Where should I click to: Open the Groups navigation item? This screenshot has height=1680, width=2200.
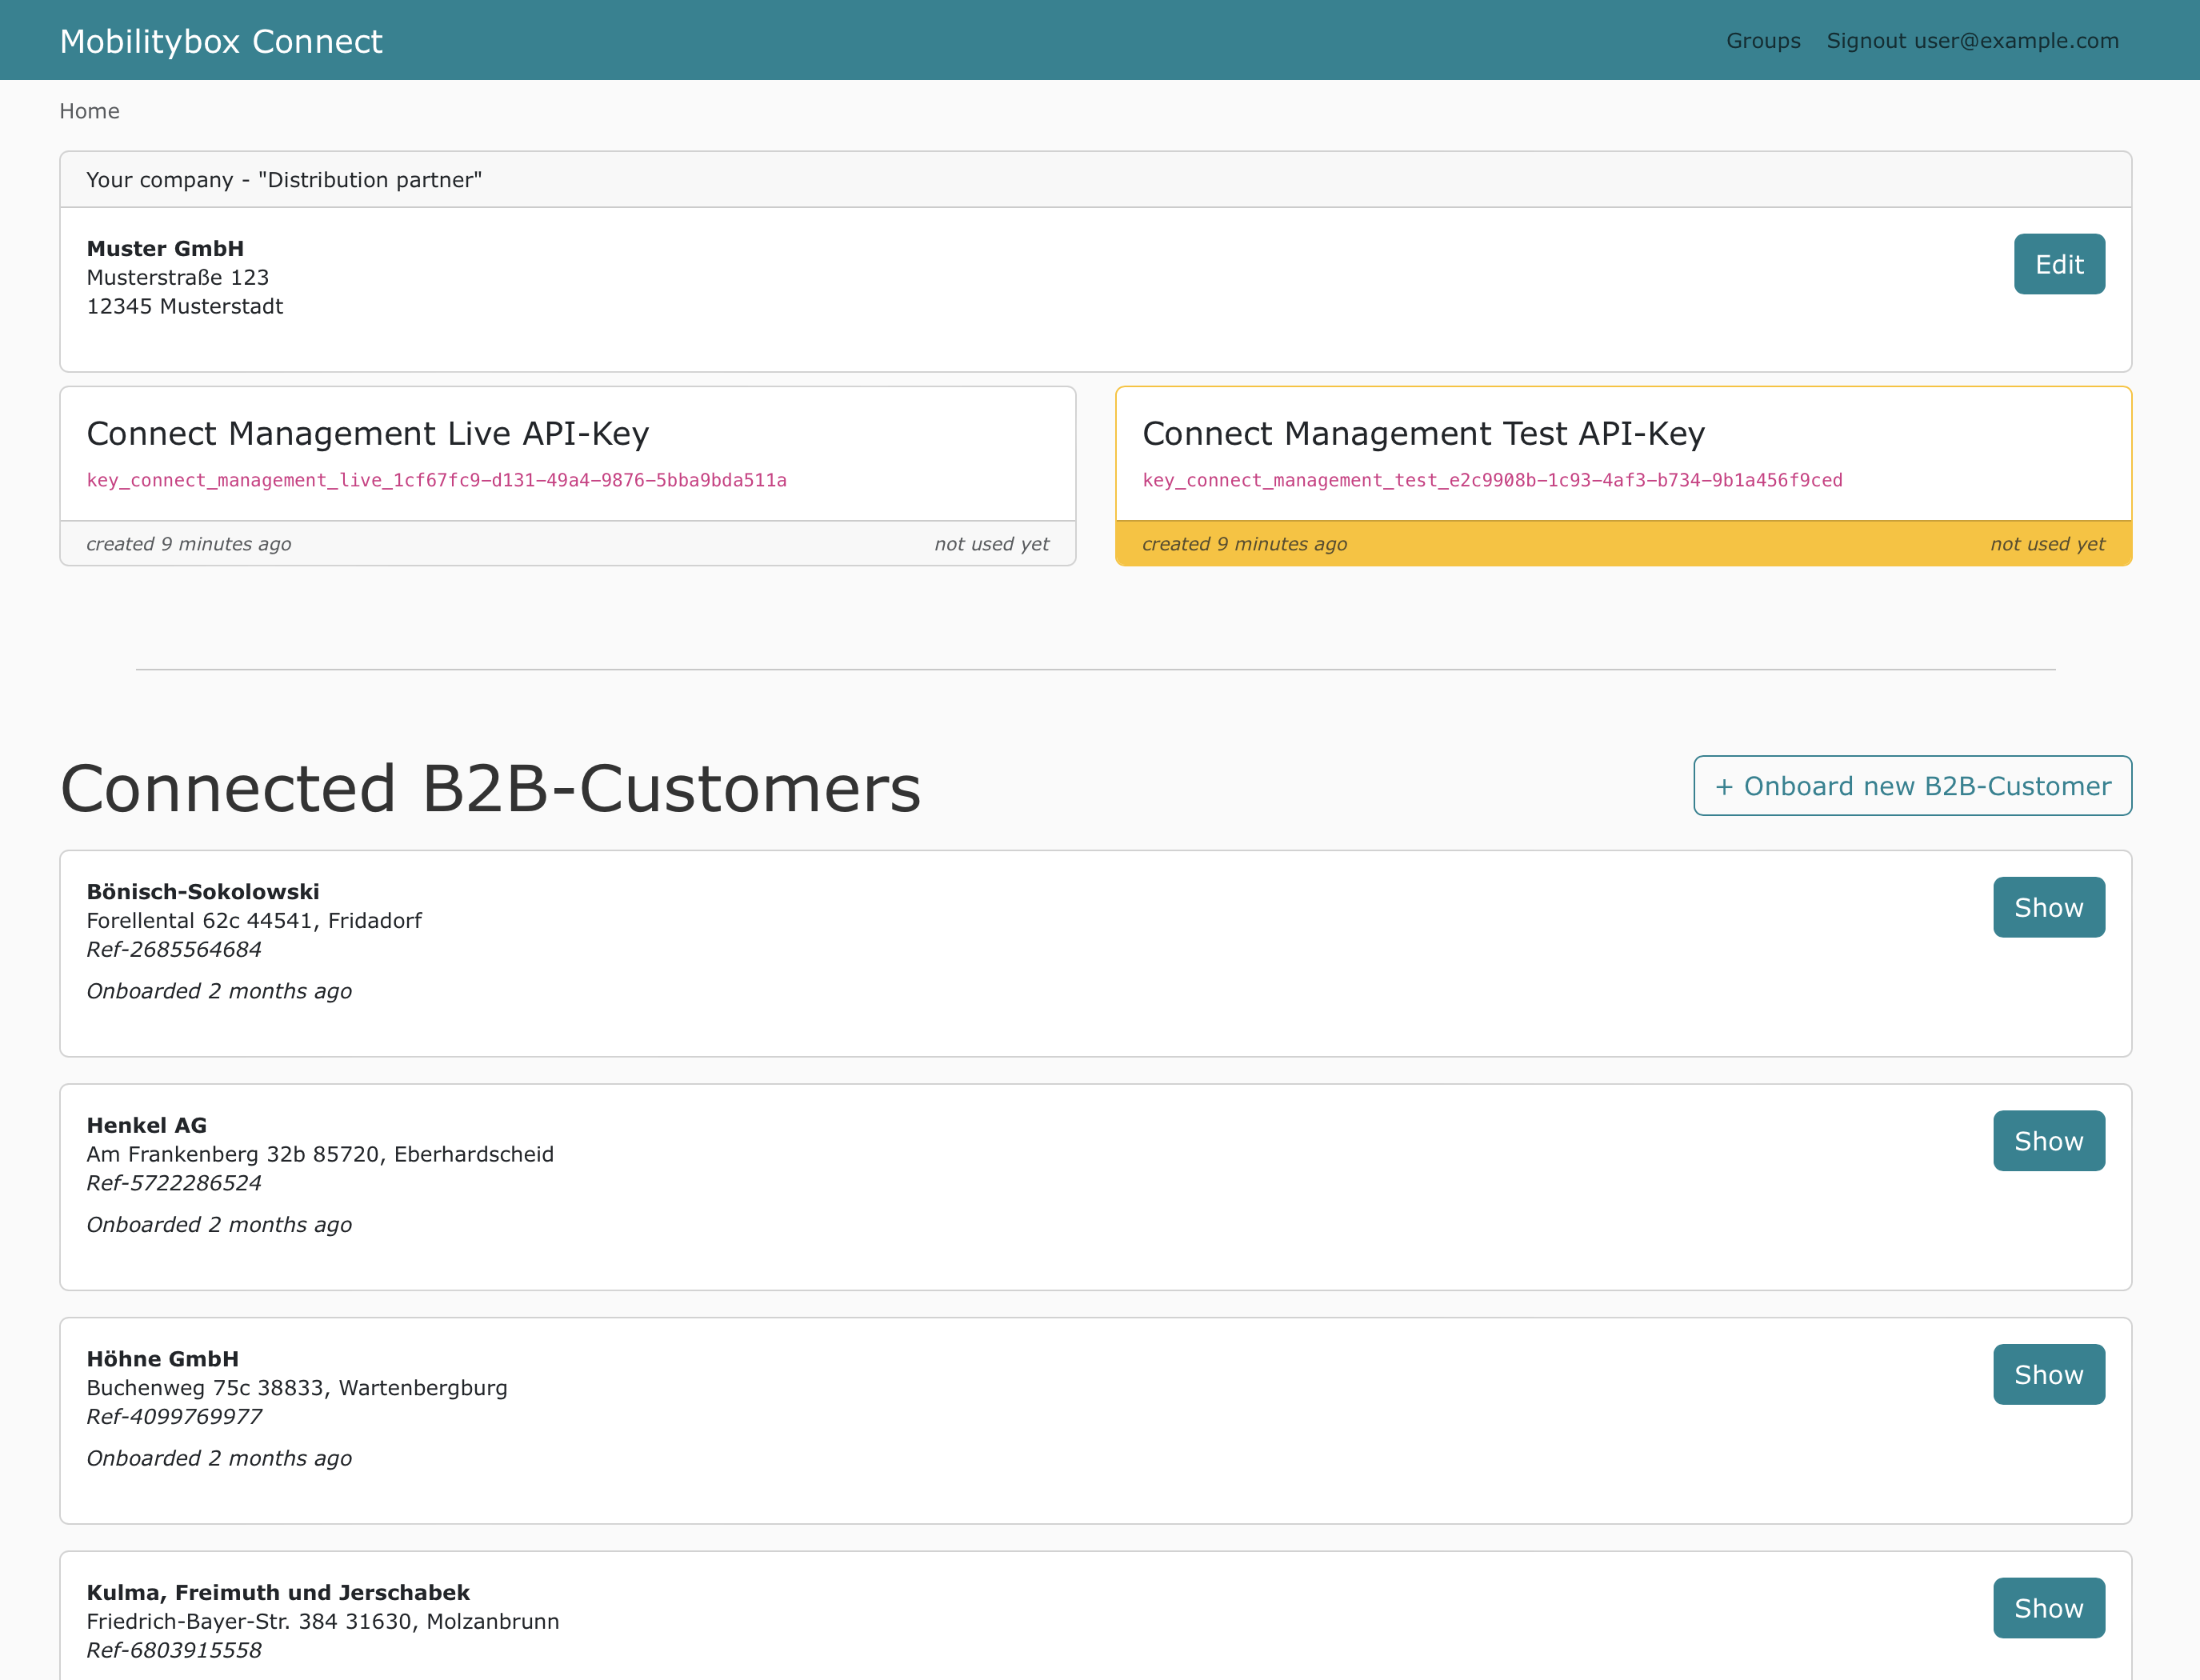click(1763, 41)
